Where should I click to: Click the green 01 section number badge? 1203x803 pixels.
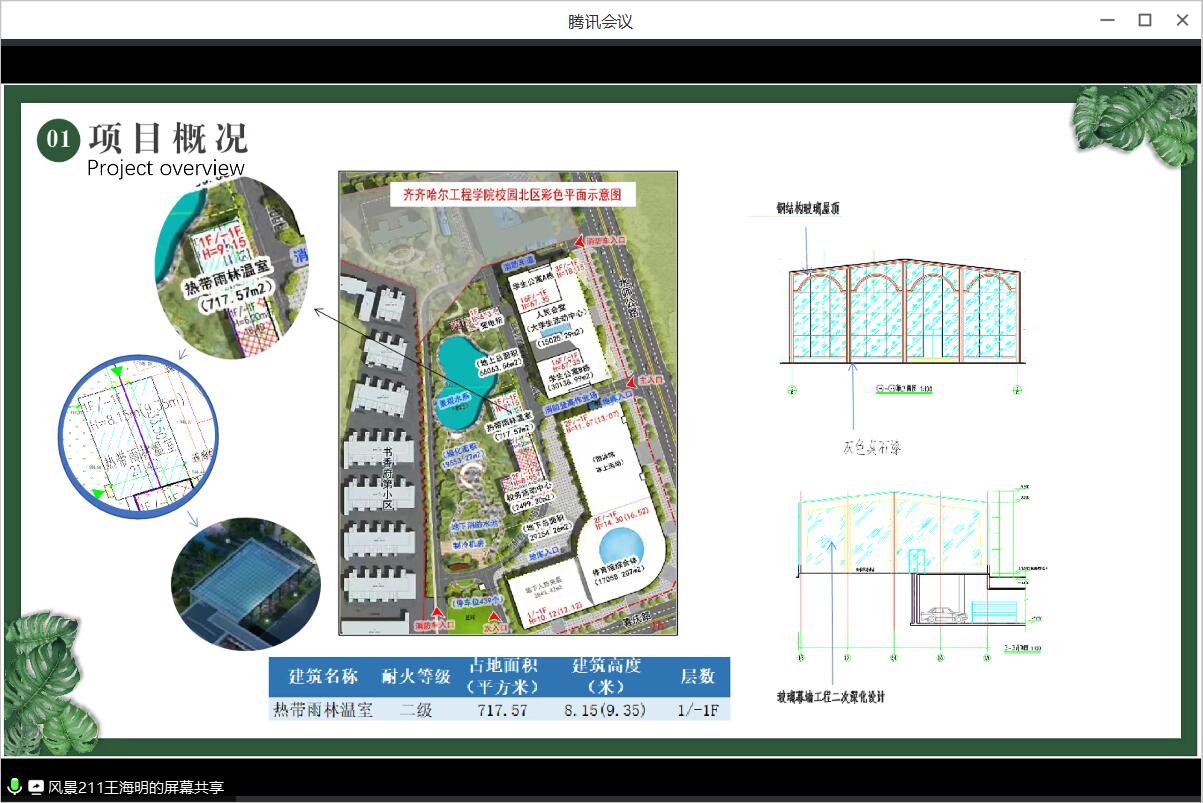(x=58, y=140)
